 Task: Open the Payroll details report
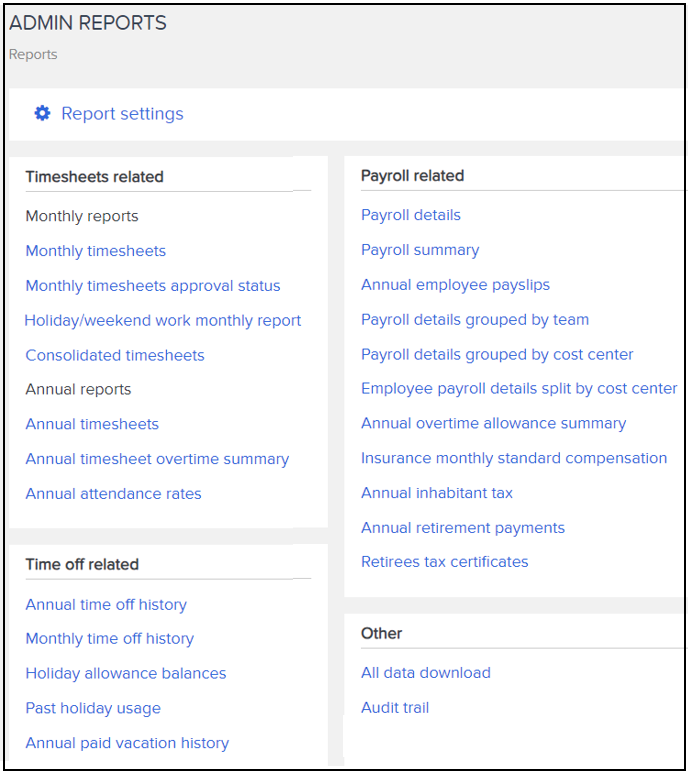[x=411, y=215]
